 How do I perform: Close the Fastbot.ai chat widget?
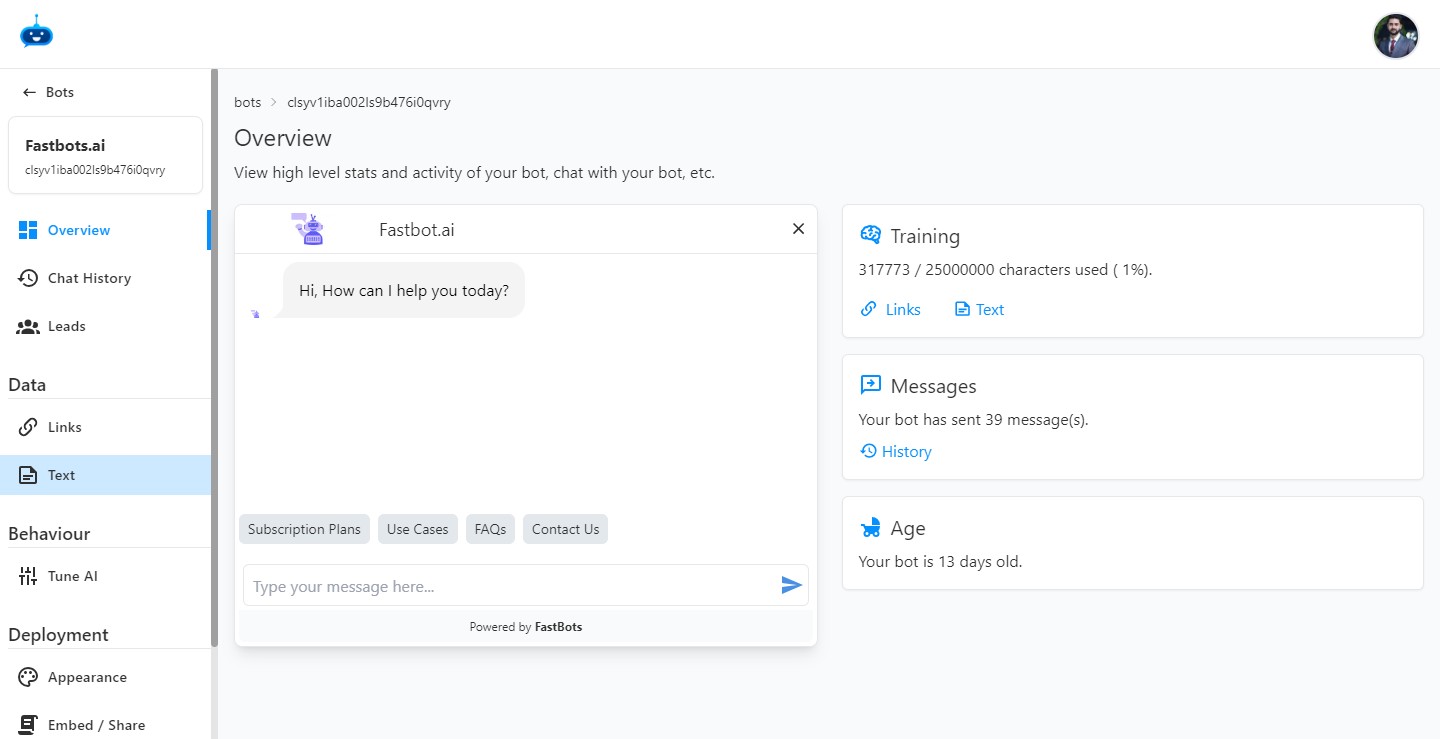(x=798, y=229)
